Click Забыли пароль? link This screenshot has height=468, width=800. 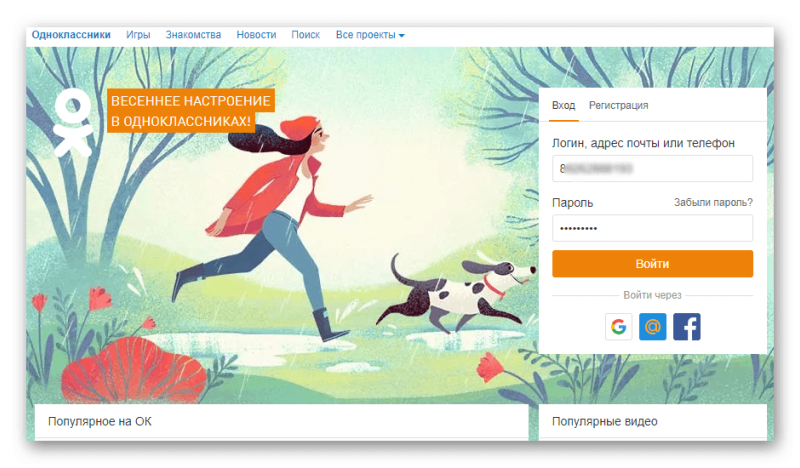(713, 202)
